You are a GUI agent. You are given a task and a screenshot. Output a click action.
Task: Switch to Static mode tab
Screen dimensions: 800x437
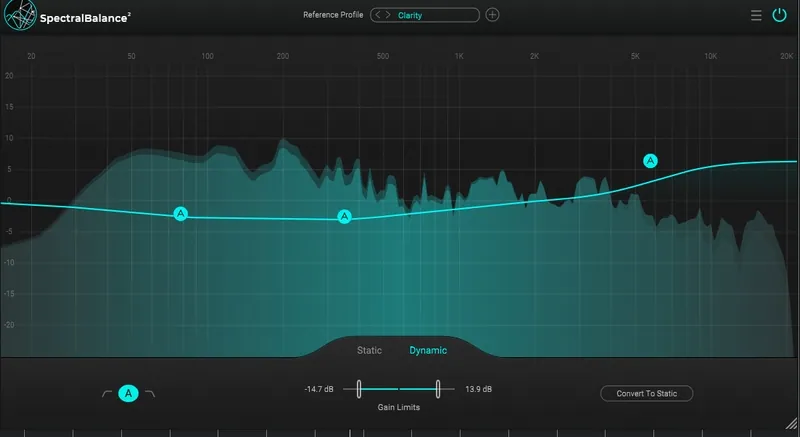[x=369, y=351]
